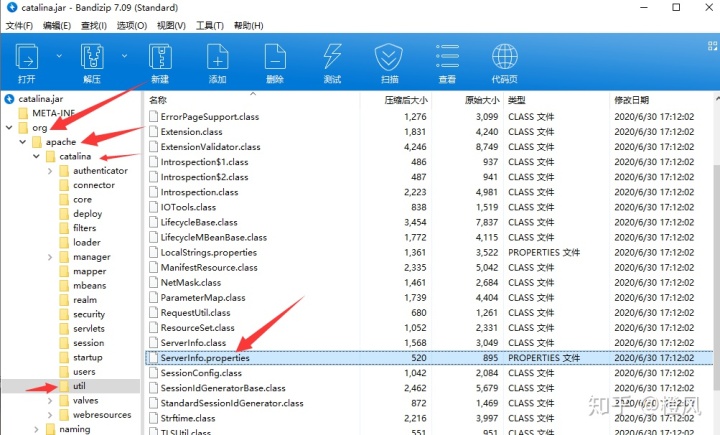
Task: Select ErrorPageSupport.class file icon
Action: point(153,117)
